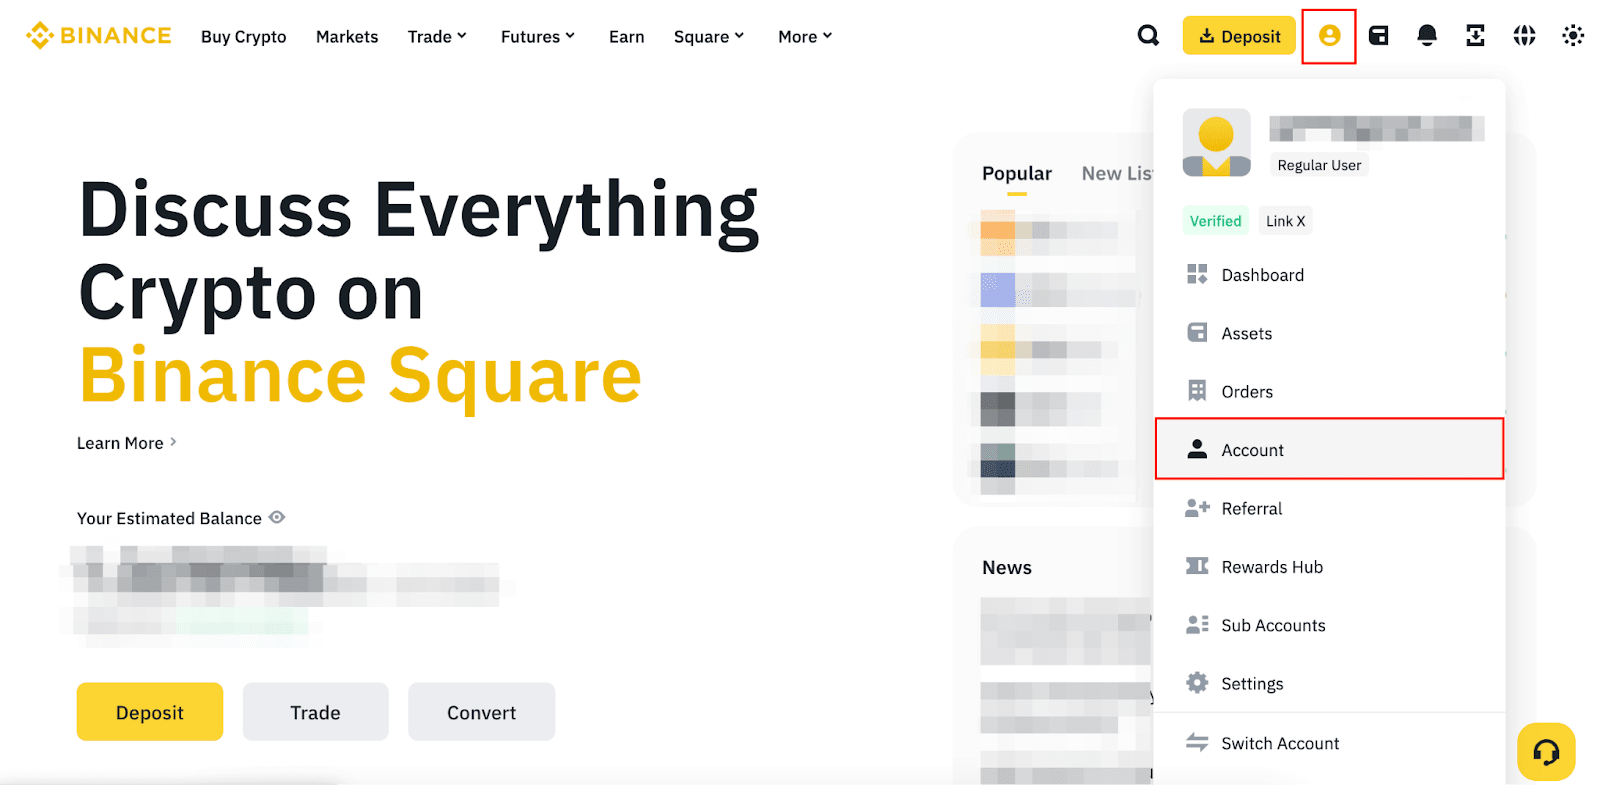Toggle dark/light theme sun icon

click(1573, 36)
